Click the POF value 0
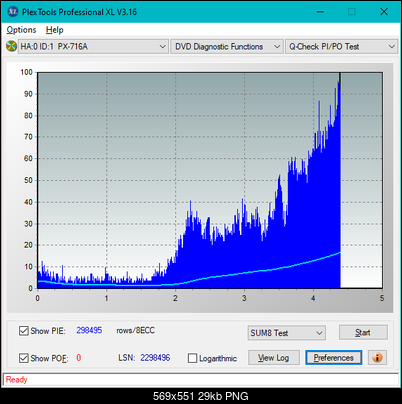Screen dimensions: 402x404 point(79,358)
